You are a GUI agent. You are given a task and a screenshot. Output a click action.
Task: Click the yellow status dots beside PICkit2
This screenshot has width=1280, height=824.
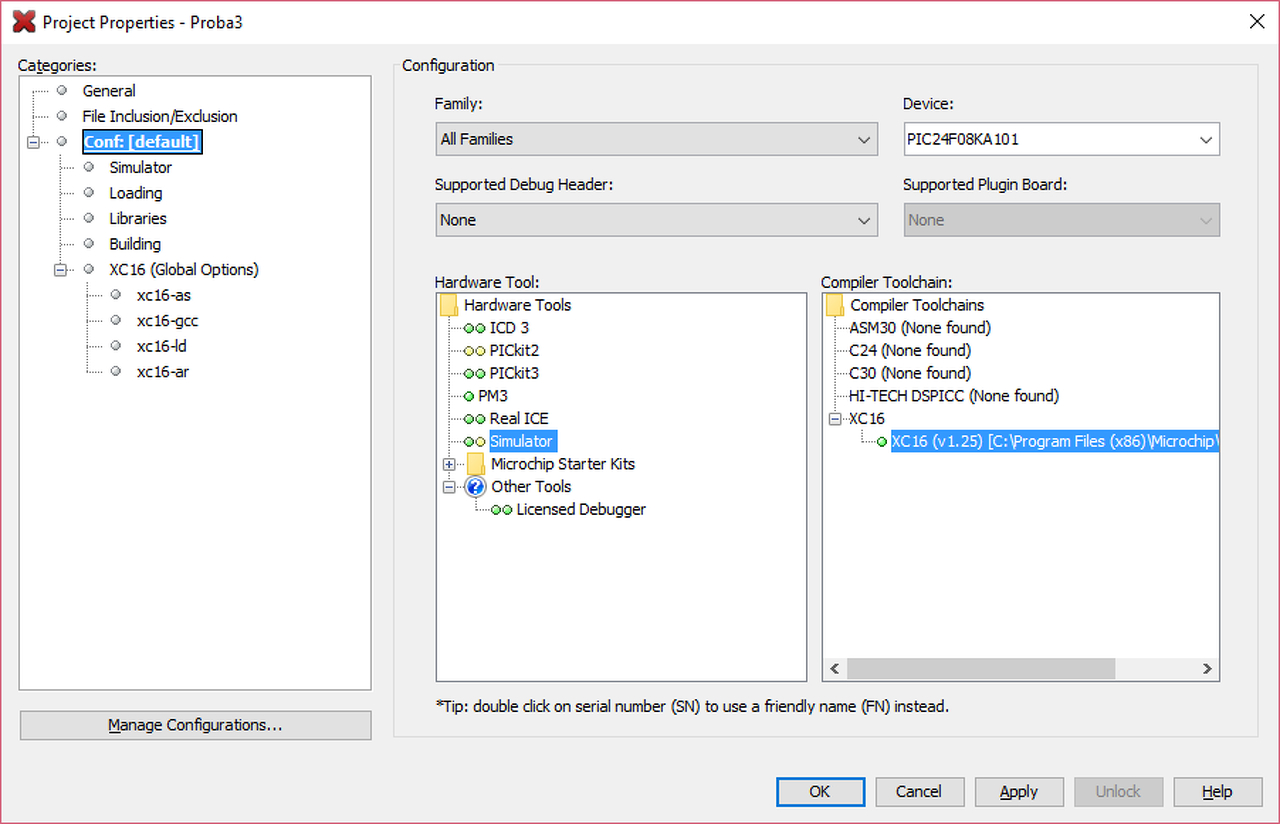coord(474,351)
